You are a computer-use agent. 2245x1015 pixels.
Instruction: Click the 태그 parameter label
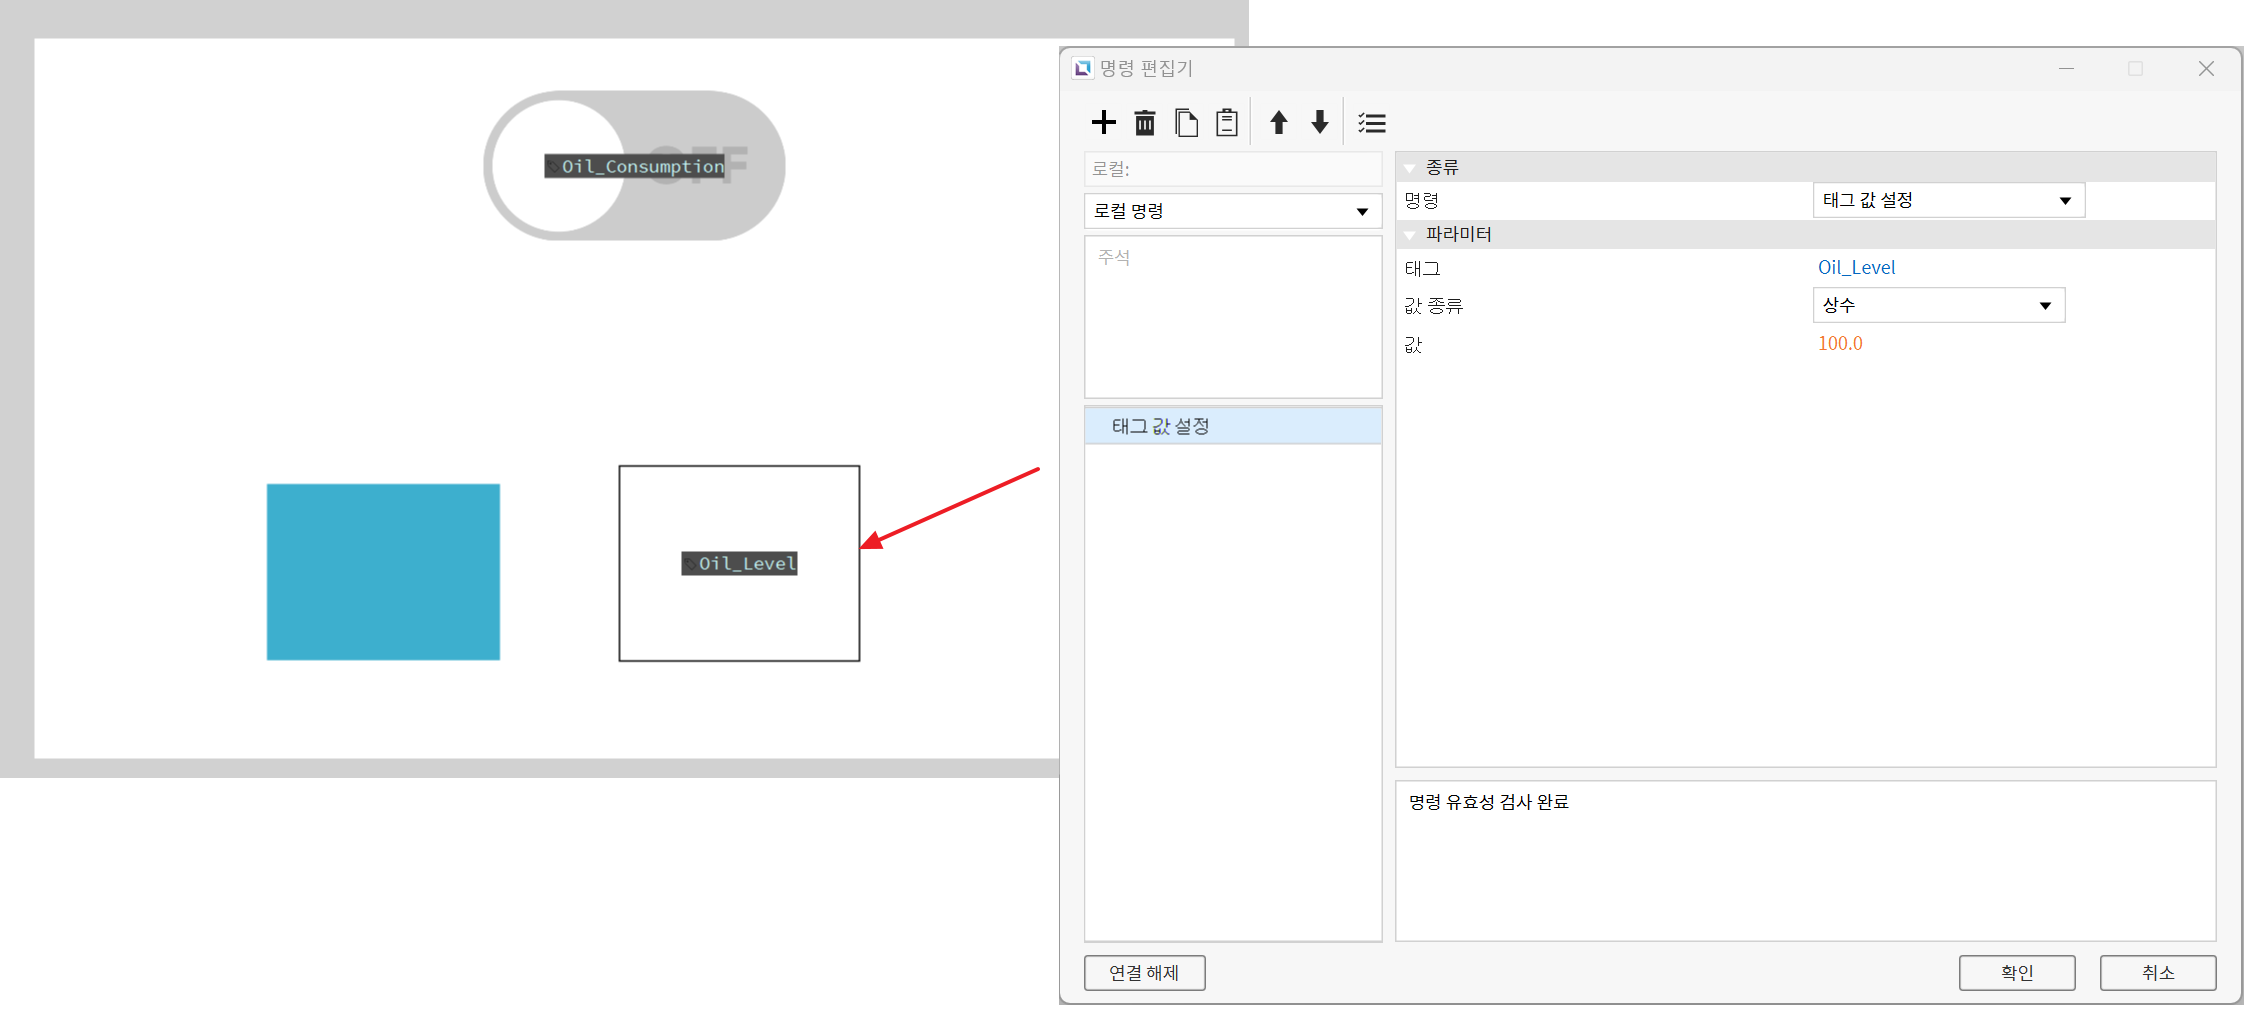click(x=1422, y=268)
